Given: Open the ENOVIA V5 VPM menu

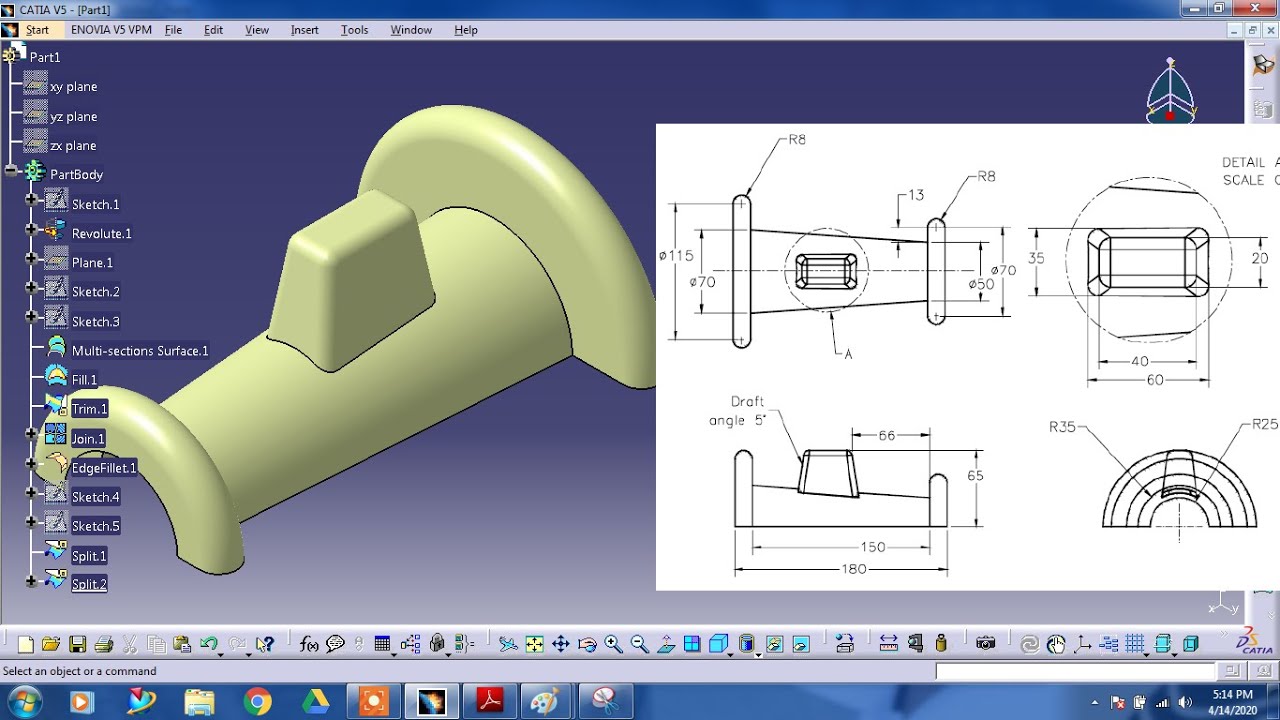Looking at the screenshot, I should [111, 30].
